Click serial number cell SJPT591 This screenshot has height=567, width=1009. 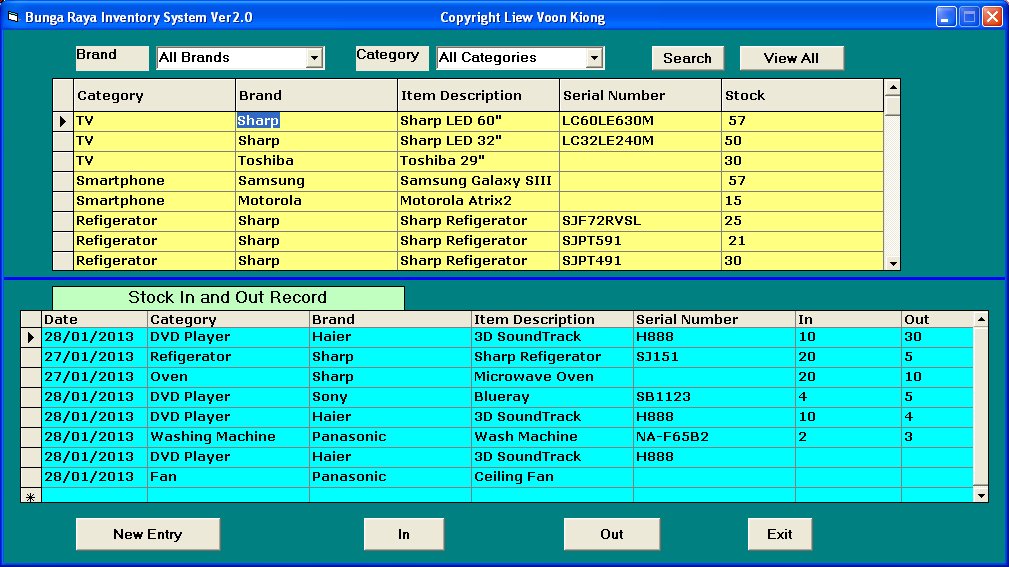[x=640, y=241]
